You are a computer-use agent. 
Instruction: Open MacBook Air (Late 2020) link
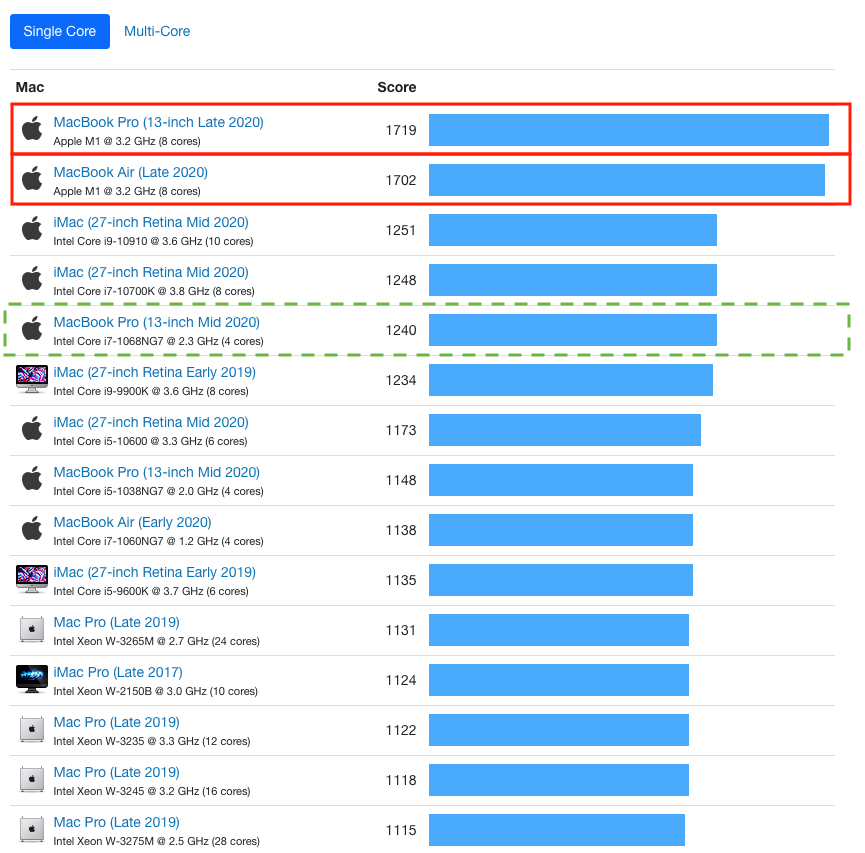[130, 172]
